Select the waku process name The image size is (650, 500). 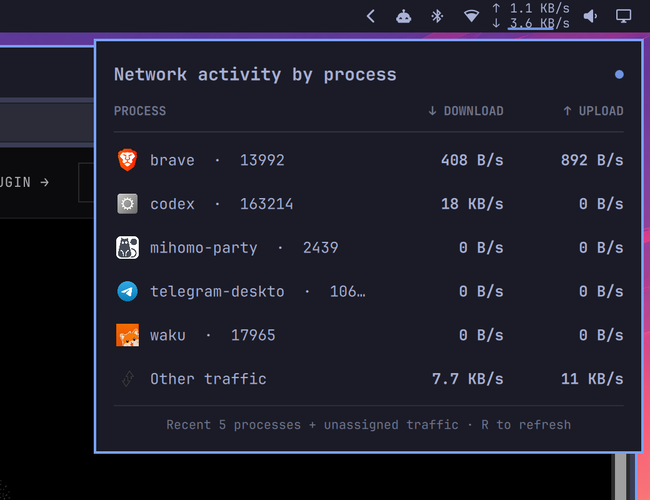[x=167, y=335]
